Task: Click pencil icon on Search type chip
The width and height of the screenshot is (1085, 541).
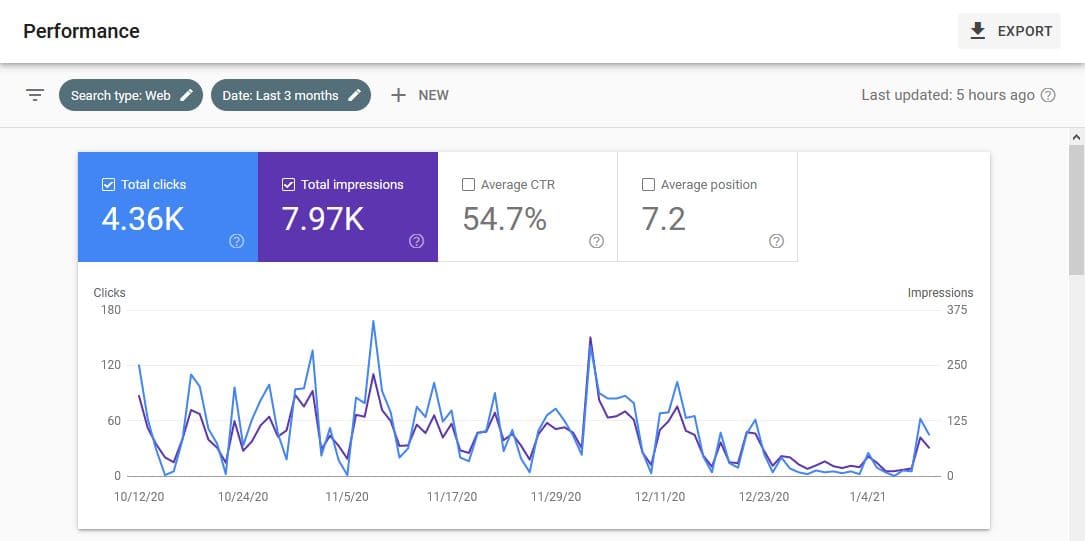Action: [x=187, y=95]
